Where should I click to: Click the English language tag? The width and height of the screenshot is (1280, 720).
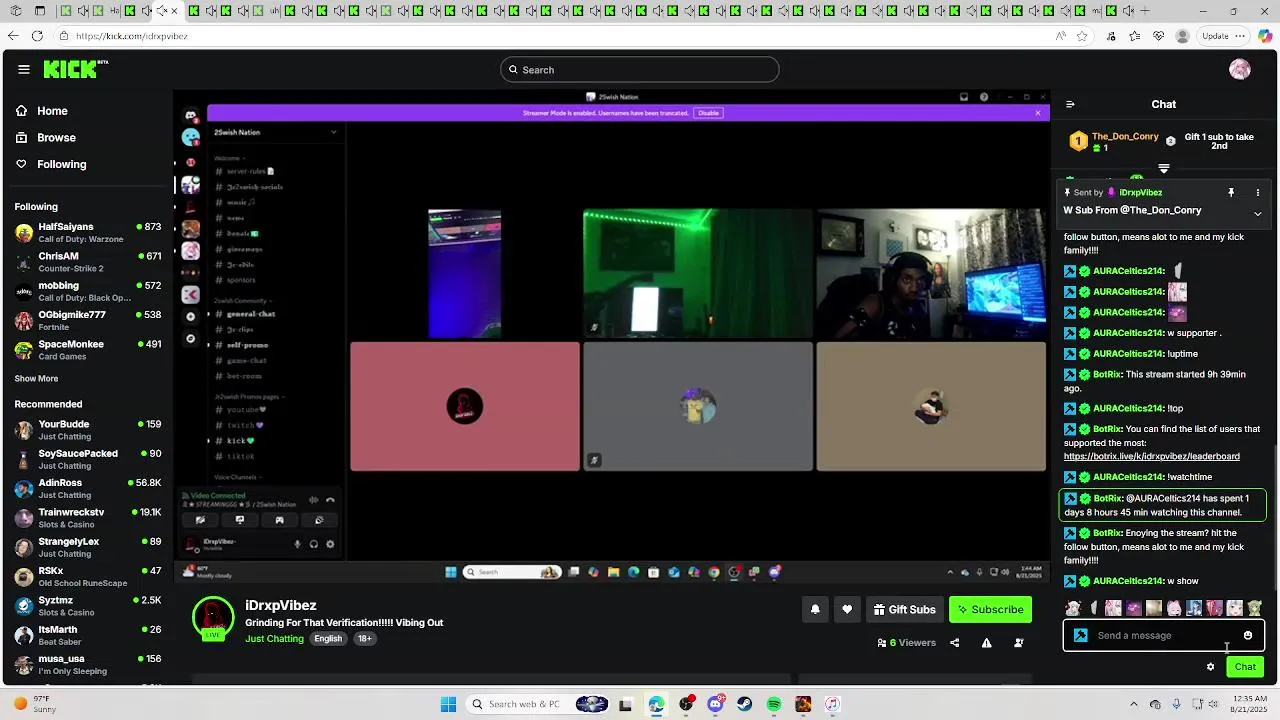[x=328, y=639]
